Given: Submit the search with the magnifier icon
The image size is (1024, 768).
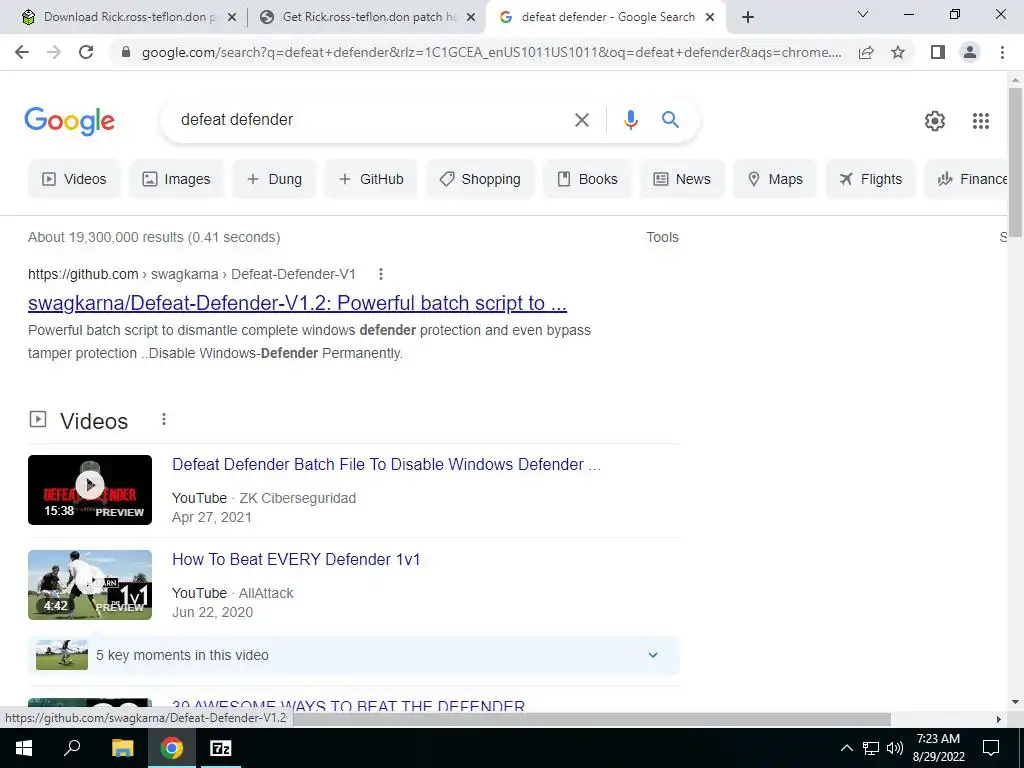Looking at the screenshot, I should pos(670,120).
